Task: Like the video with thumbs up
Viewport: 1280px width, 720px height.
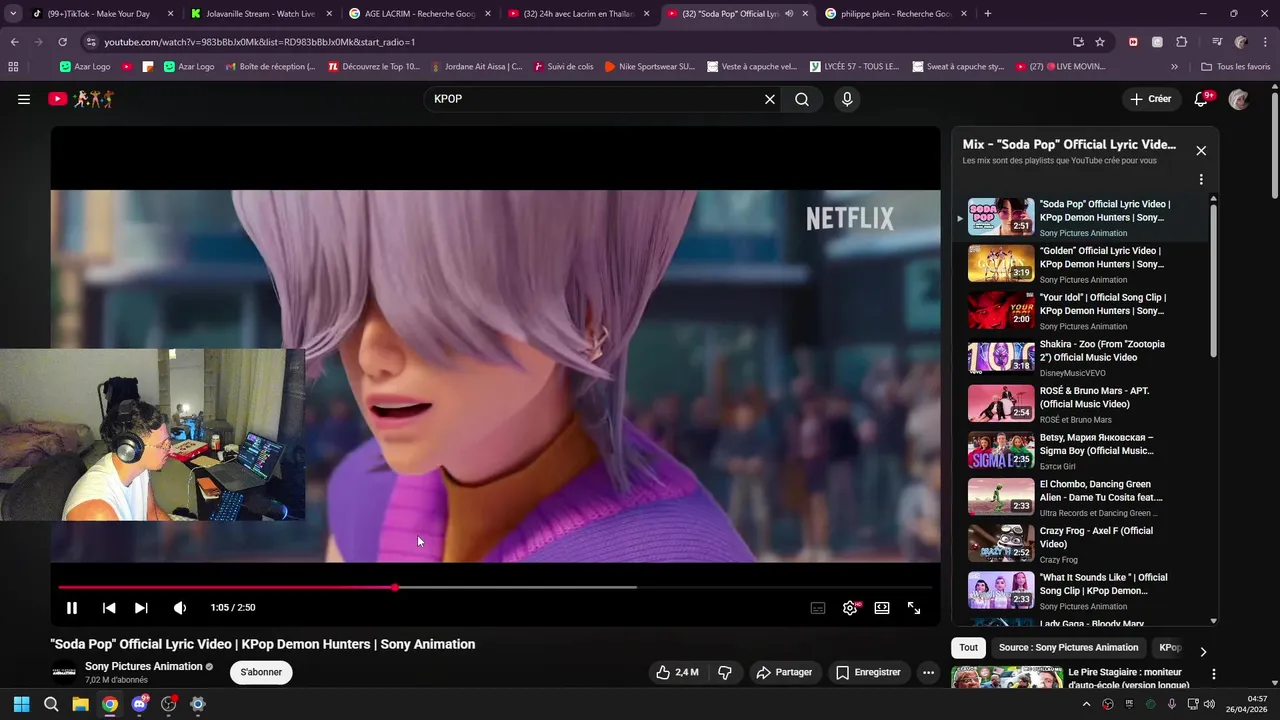Action: coord(677,672)
